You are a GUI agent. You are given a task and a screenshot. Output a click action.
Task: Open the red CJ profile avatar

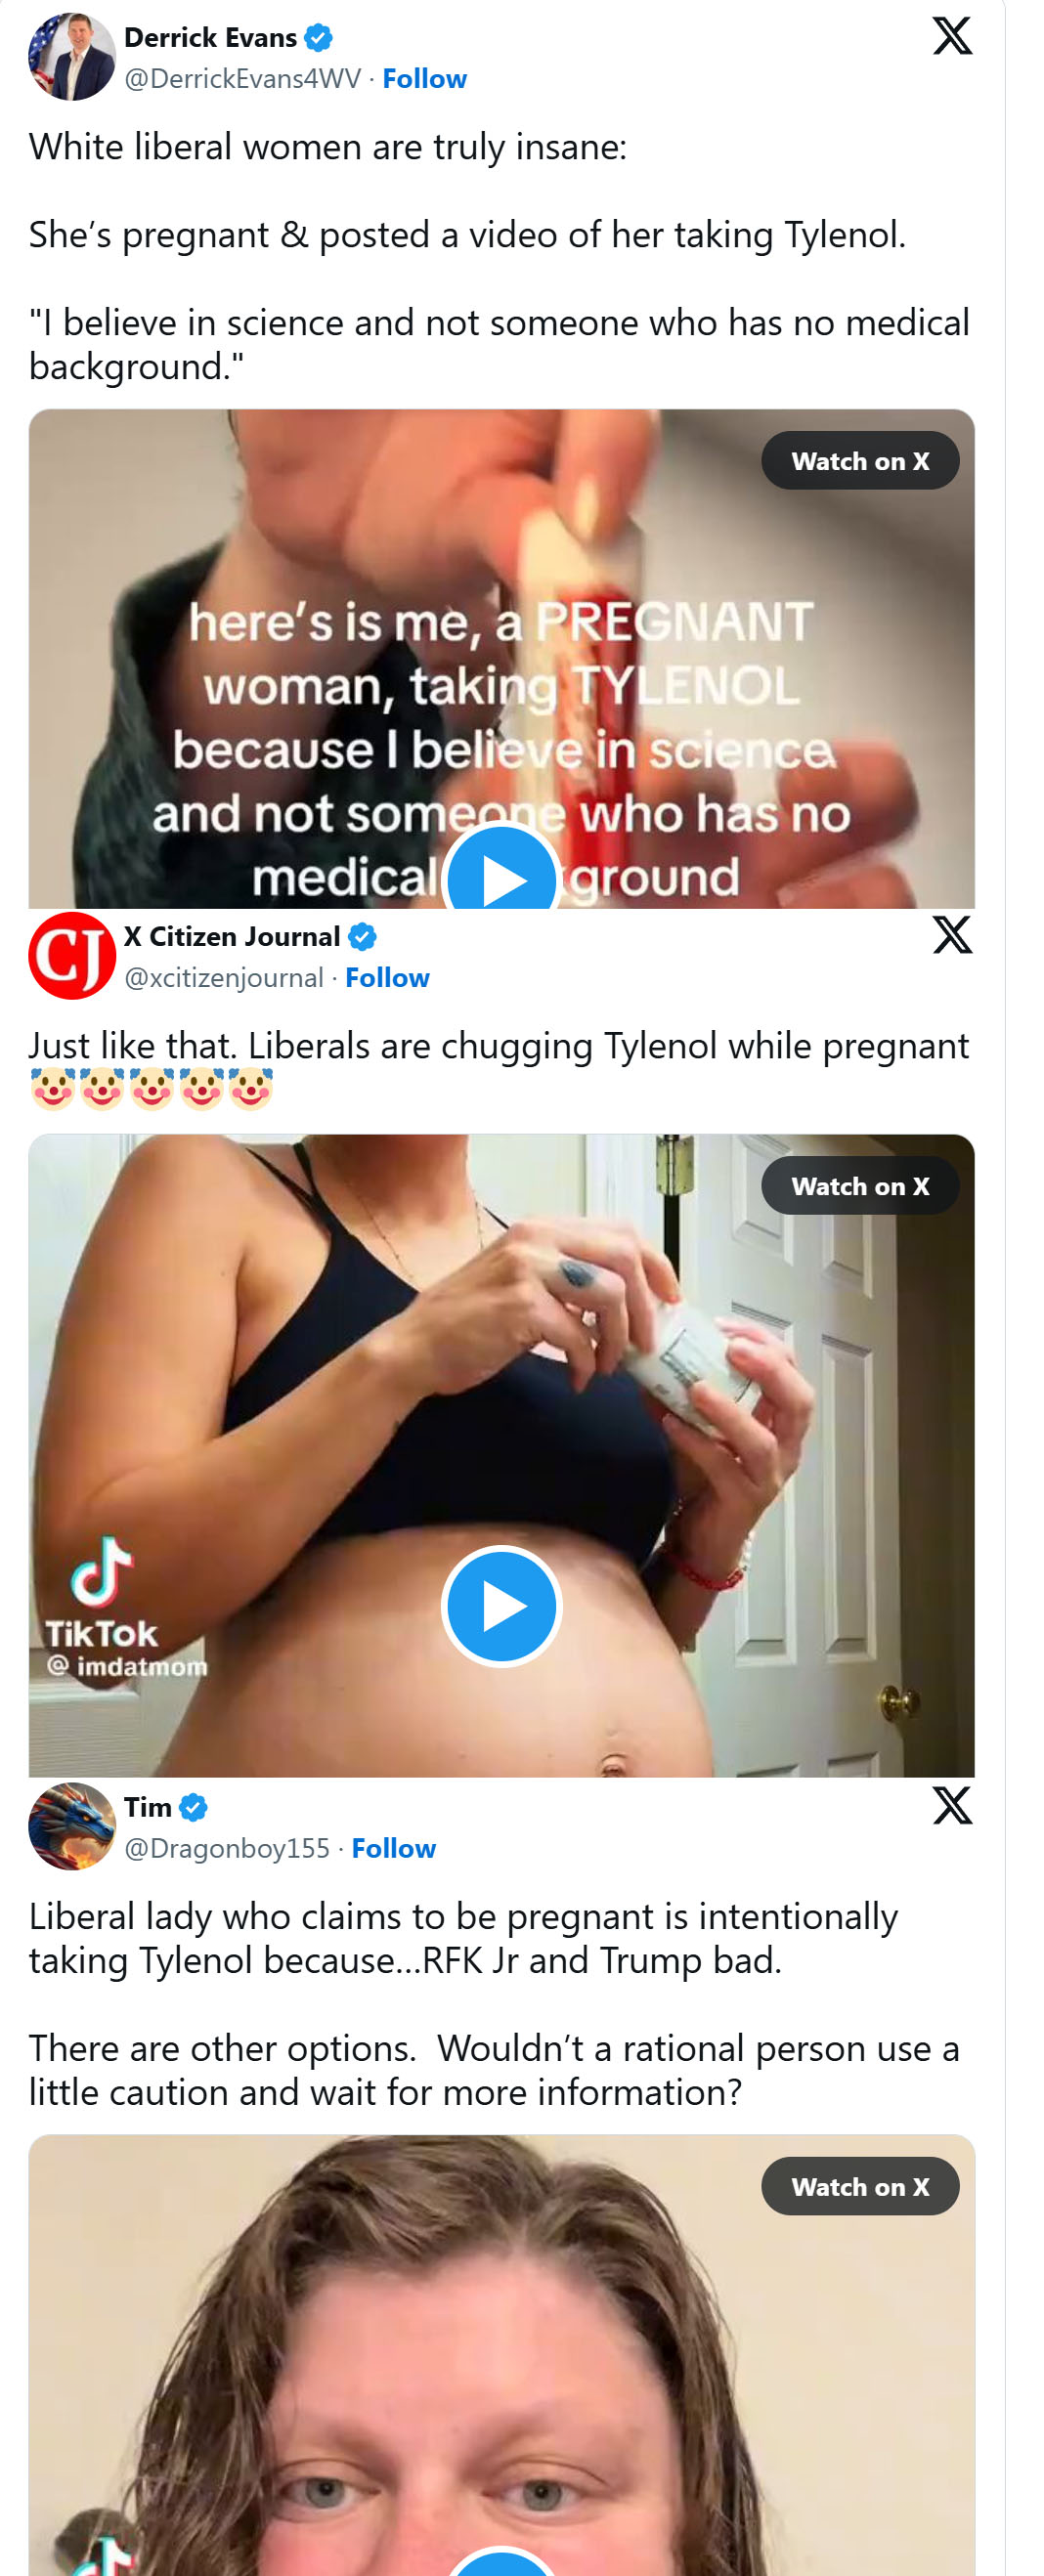coord(72,956)
